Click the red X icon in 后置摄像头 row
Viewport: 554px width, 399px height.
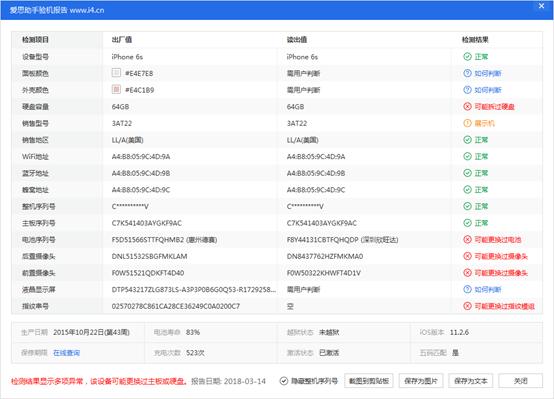click(467, 256)
